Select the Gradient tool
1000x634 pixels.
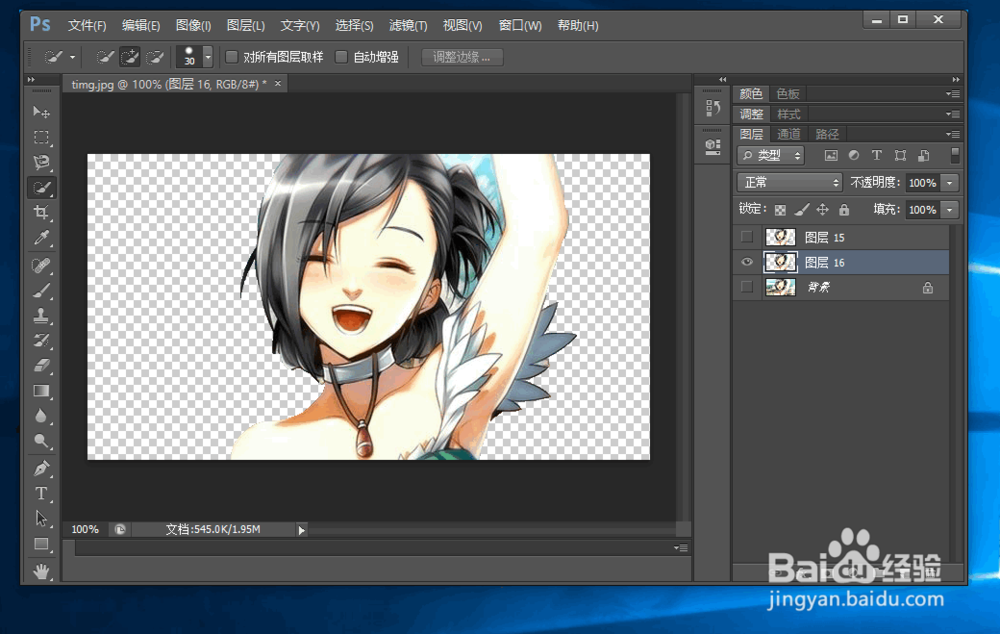(41, 391)
